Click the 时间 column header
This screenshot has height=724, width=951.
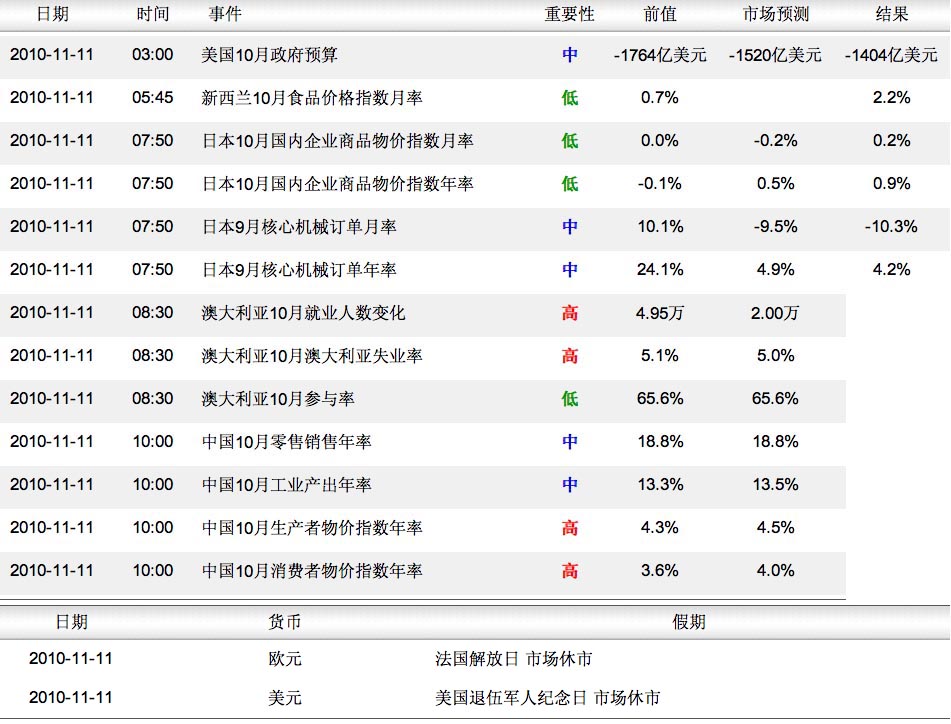153,14
